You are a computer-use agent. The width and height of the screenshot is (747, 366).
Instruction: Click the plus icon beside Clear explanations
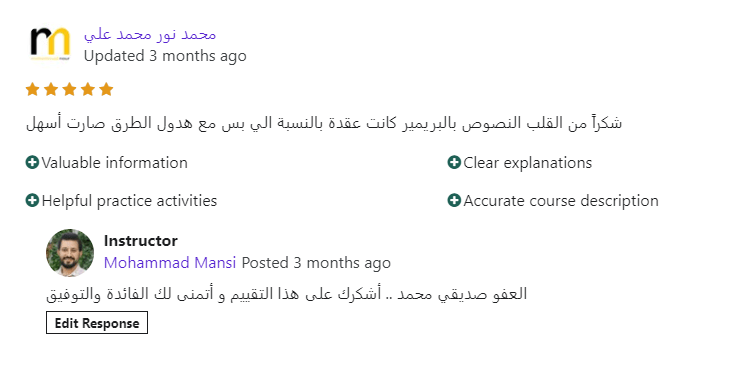pos(454,163)
